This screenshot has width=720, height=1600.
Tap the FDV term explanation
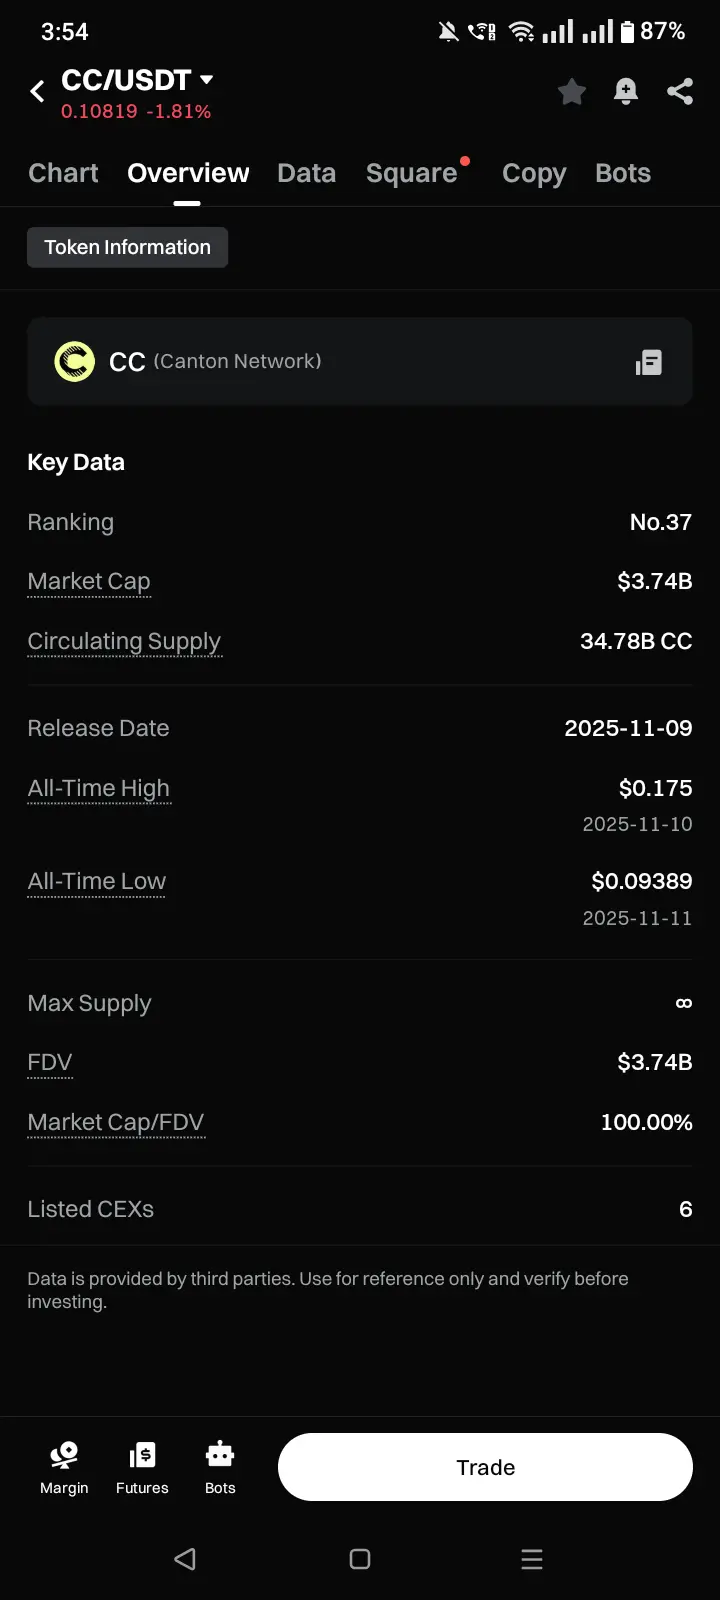pyautogui.click(x=50, y=1062)
